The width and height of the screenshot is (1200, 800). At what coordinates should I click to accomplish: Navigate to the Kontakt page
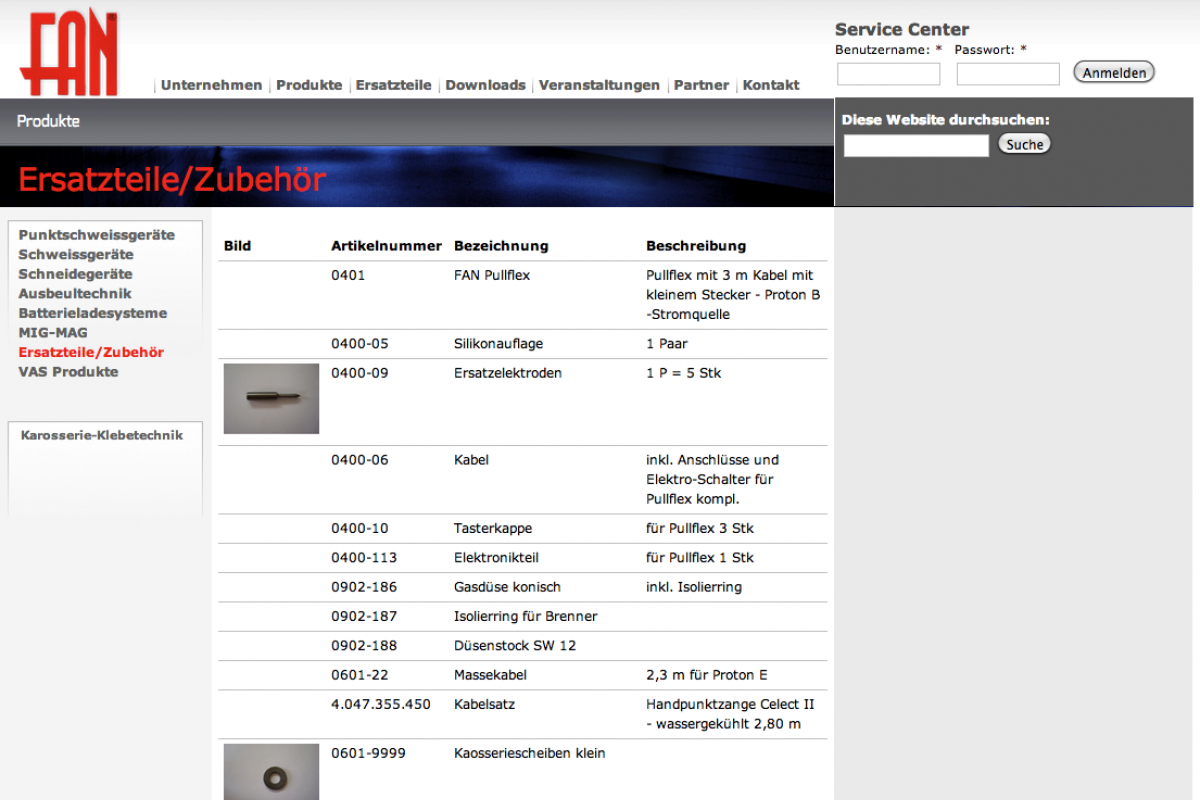point(770,85)
